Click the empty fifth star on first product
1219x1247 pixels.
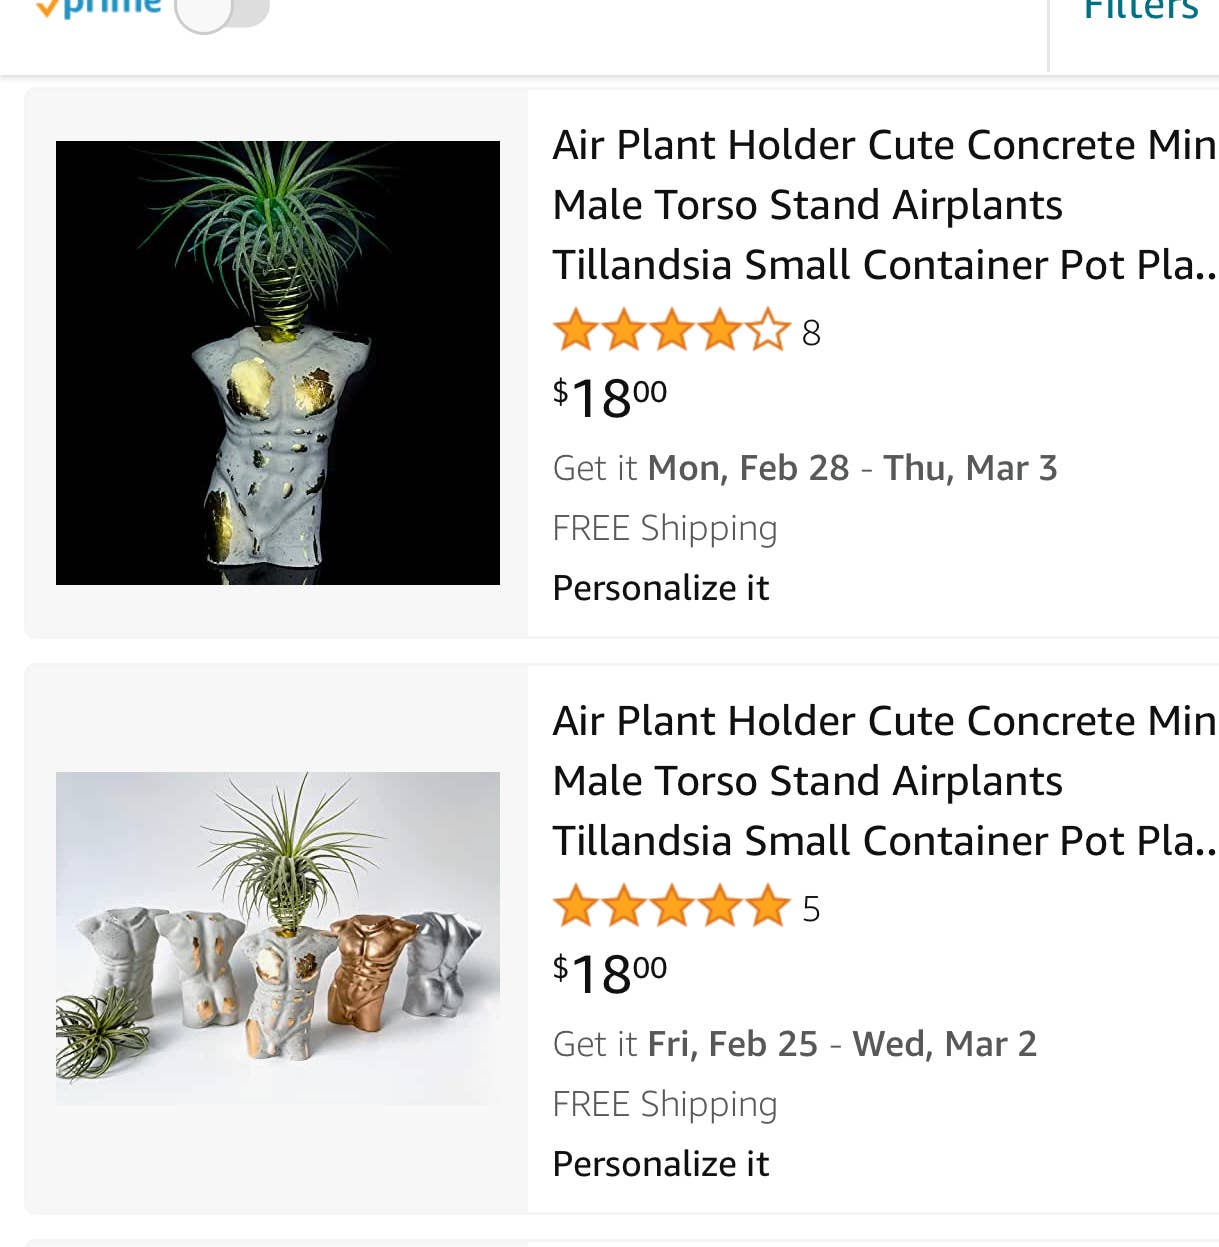767,331
